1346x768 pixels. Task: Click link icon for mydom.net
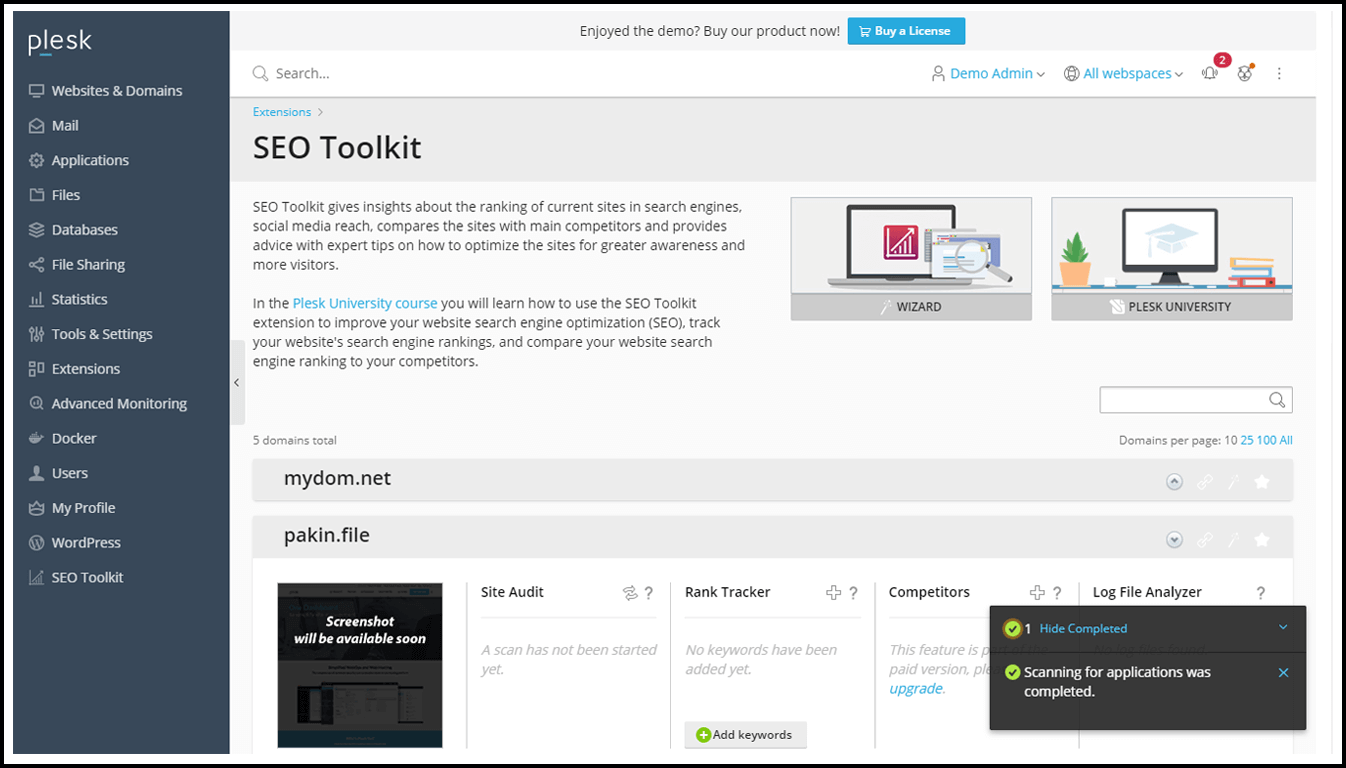pyautogui.click(x=1205, y=482)
